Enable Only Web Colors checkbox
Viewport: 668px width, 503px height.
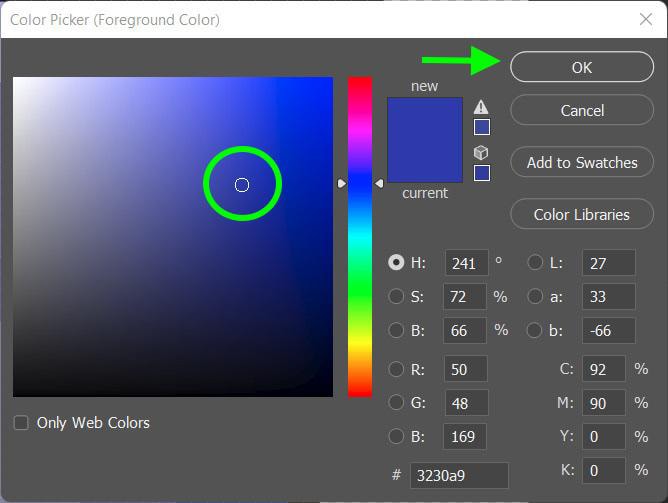21,423
